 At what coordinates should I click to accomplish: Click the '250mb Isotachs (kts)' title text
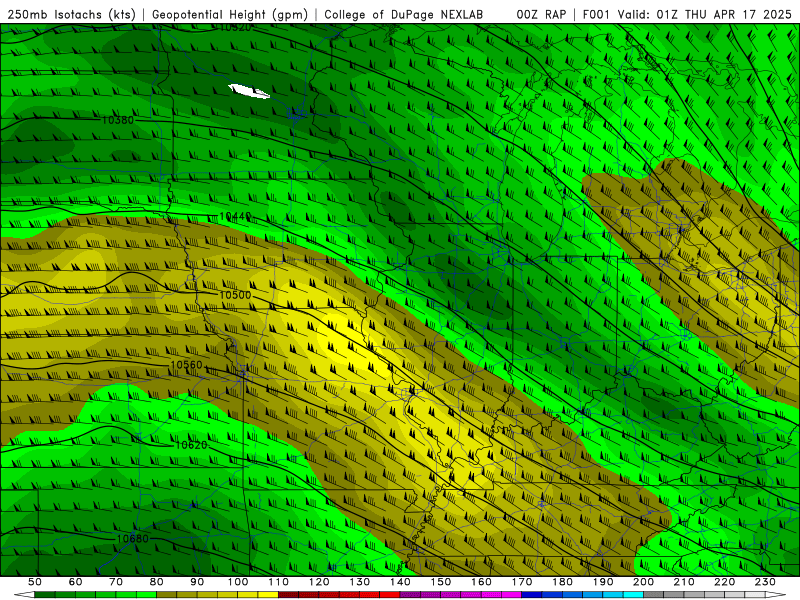(72, 14)
